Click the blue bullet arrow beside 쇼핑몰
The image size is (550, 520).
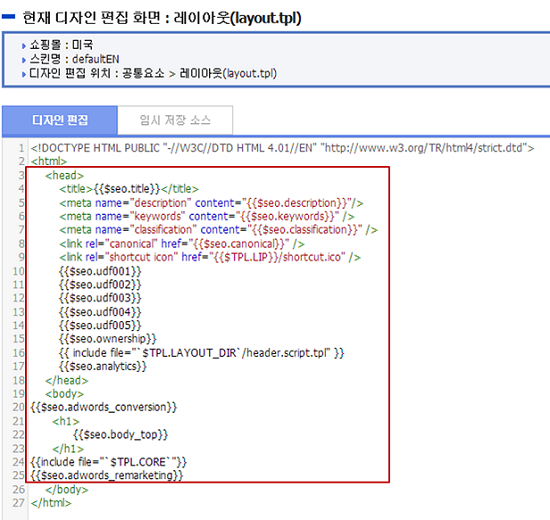[x=24, y=46]
